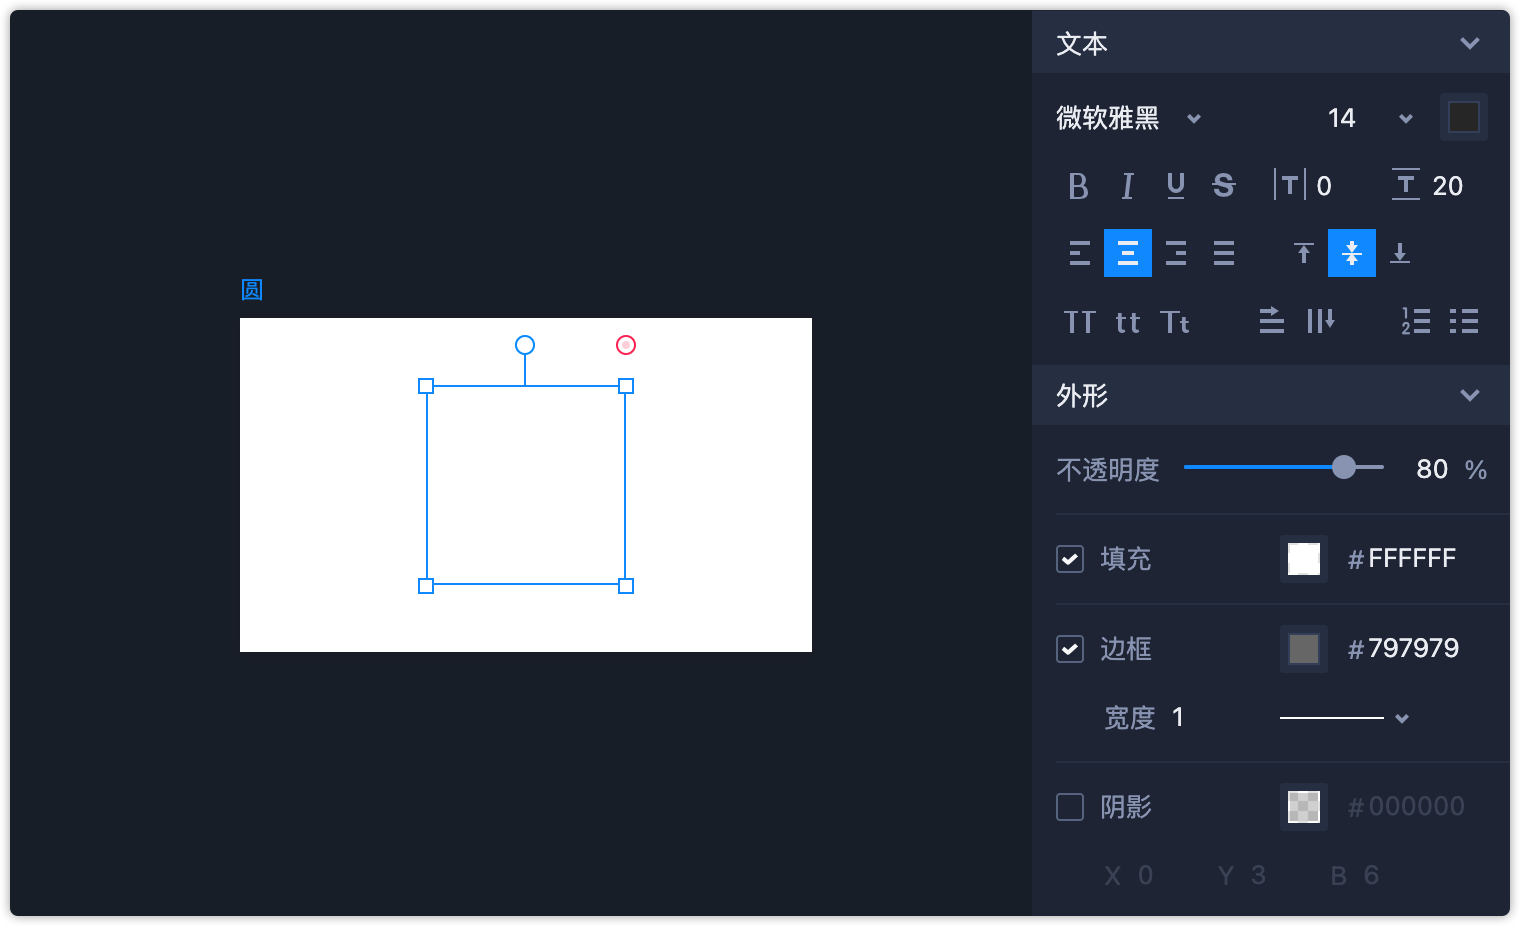Collapse the 外形 section header

(1469, 395)
